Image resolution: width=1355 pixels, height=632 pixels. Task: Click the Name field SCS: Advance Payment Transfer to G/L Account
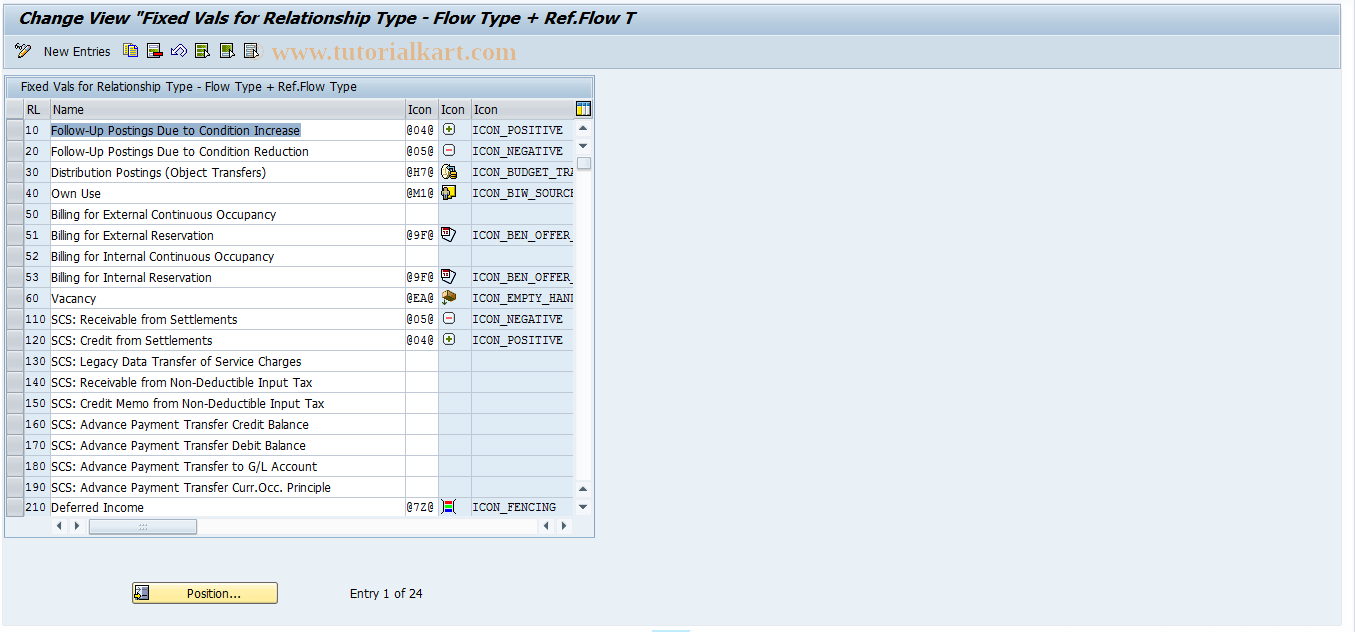[227, 466]
